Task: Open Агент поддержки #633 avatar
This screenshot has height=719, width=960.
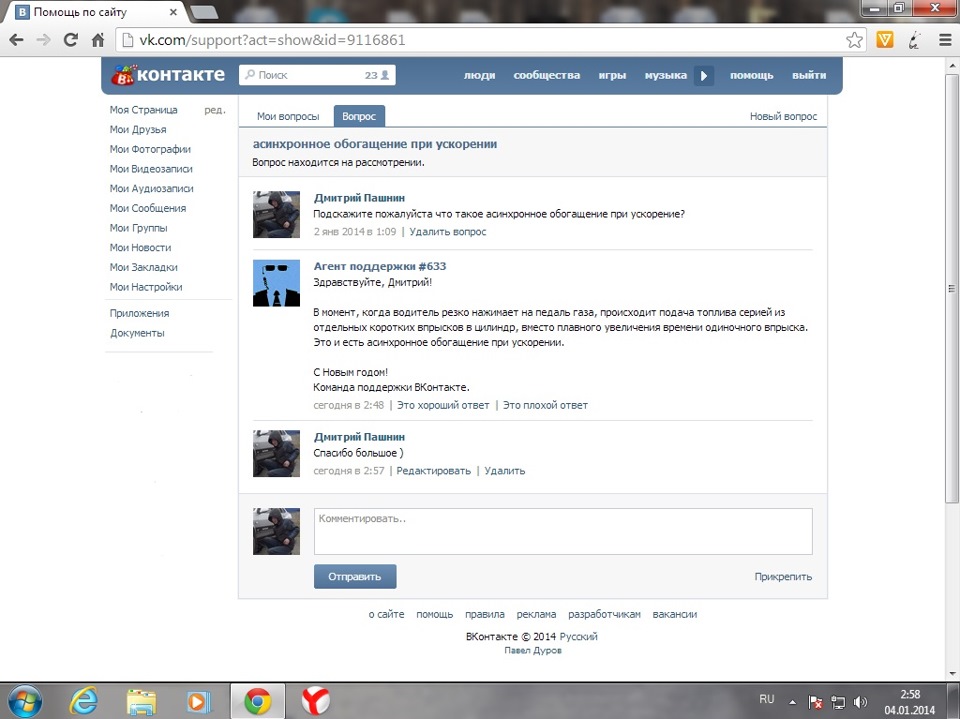Action: pyautogui.click(x=276, y=283)
